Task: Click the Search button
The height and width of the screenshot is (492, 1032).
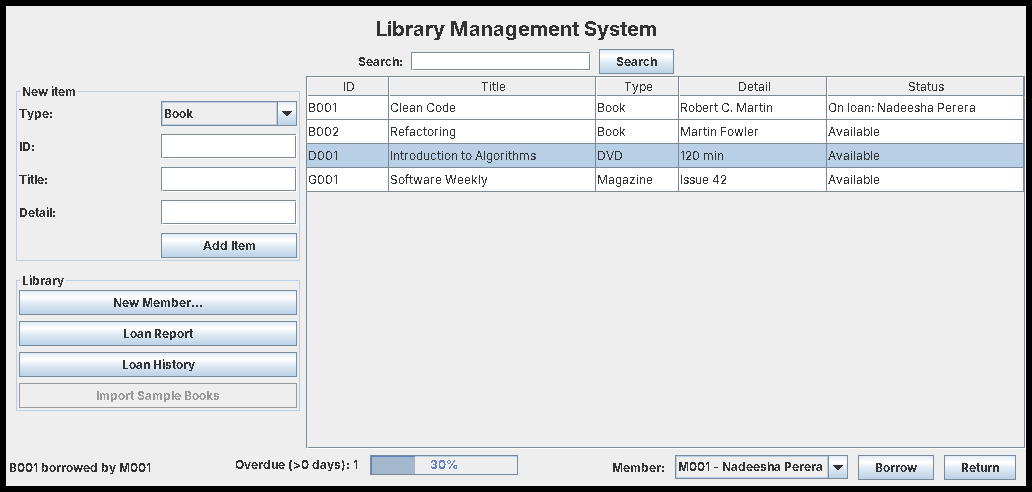Action: pos(636,61)
